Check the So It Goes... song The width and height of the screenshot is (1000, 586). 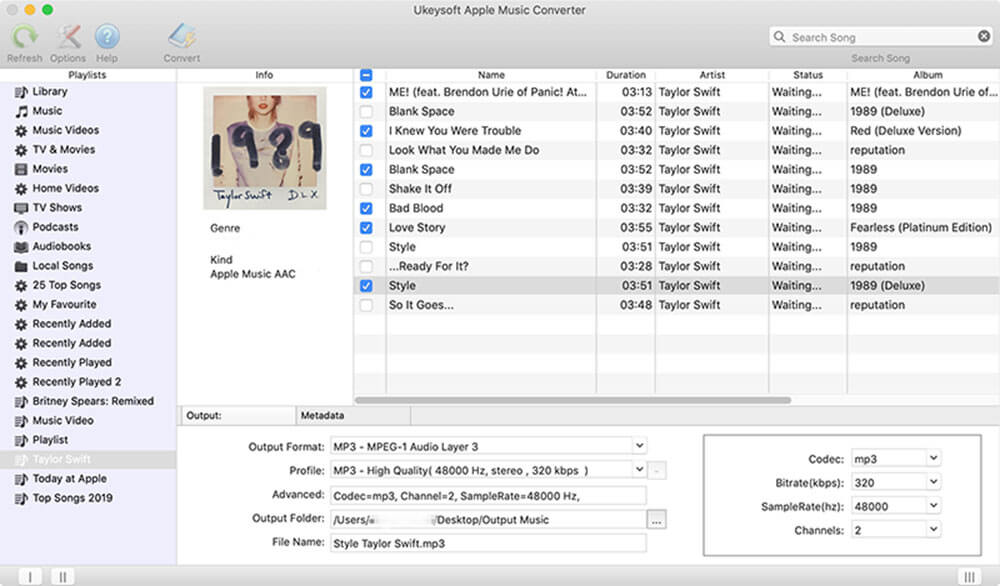(x=366, y=305)
